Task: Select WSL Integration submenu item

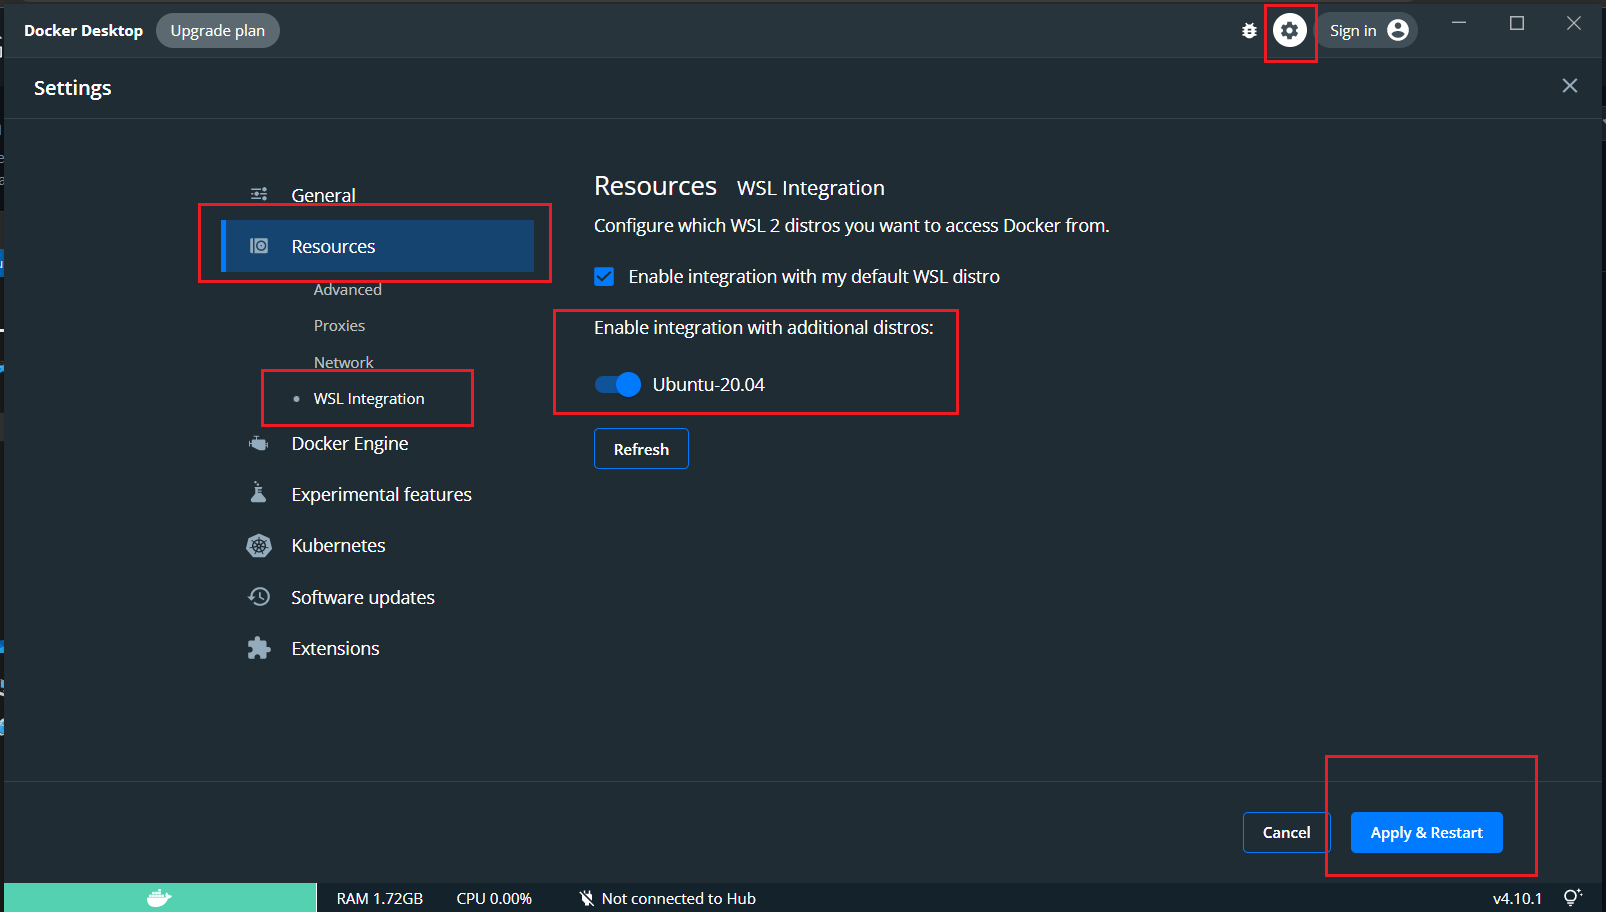Action: 369,399
